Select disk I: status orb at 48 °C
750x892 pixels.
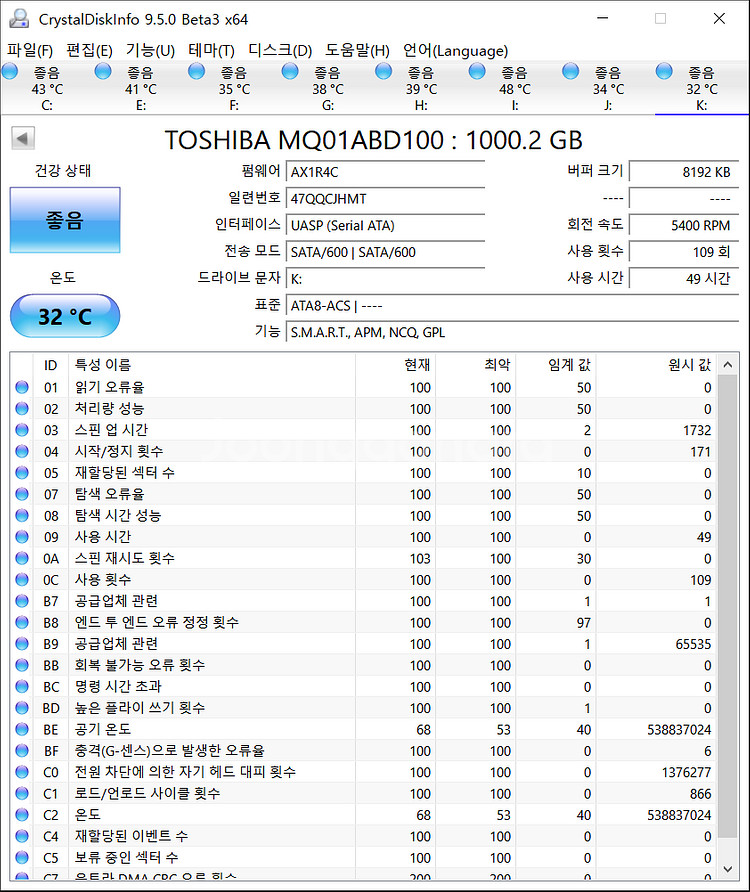[x=477, y=72]
